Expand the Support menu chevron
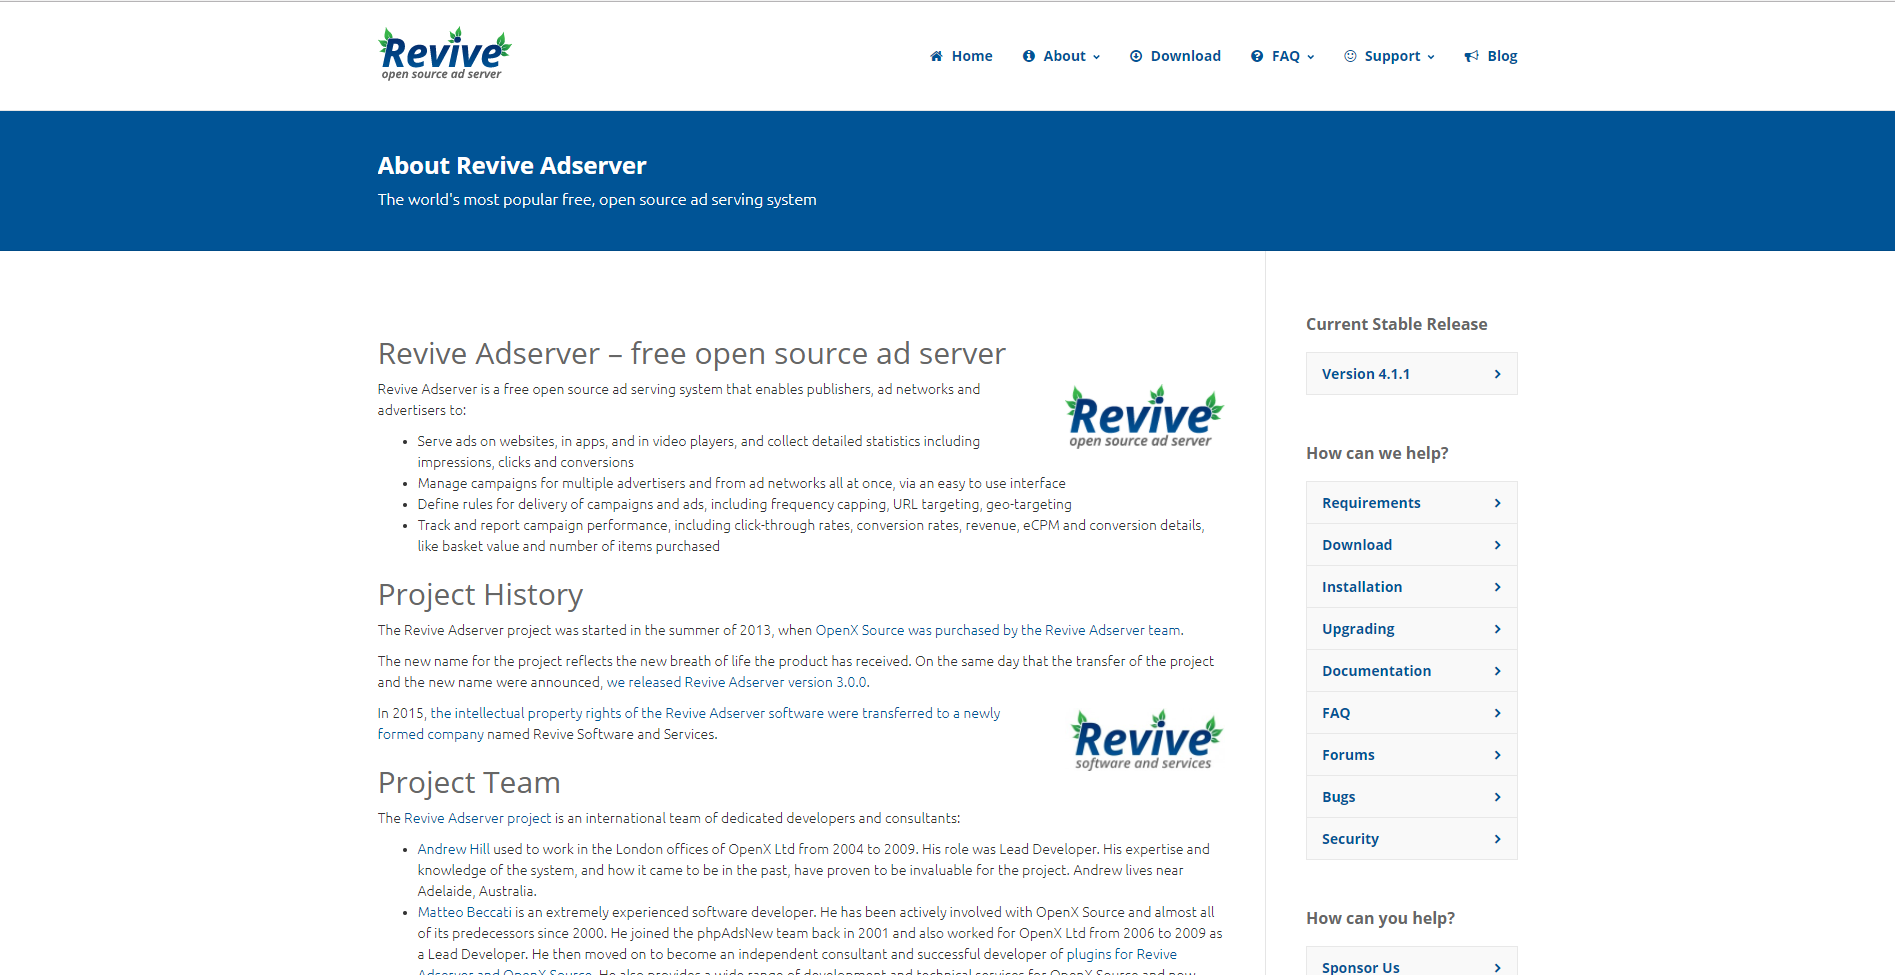 point(1430,57)
